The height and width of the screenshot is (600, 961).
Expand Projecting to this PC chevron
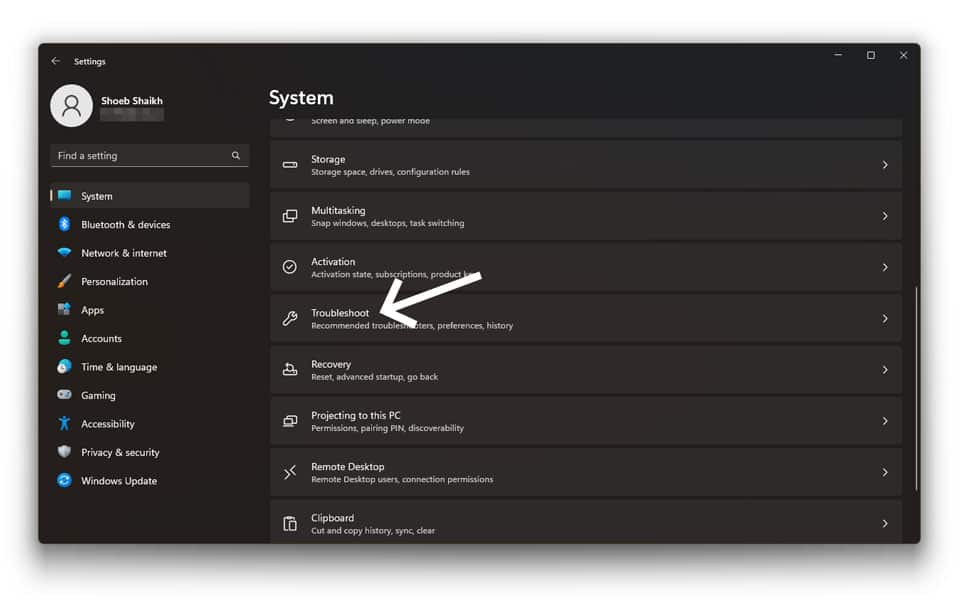(x=885, y=421)
